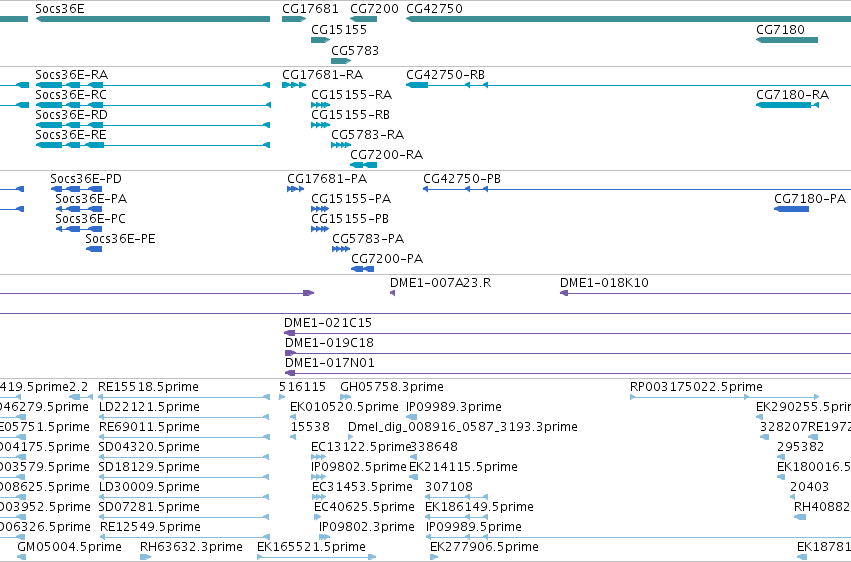Click the CG17681 gene label
The image size is (851, 562).
point(310,9)
